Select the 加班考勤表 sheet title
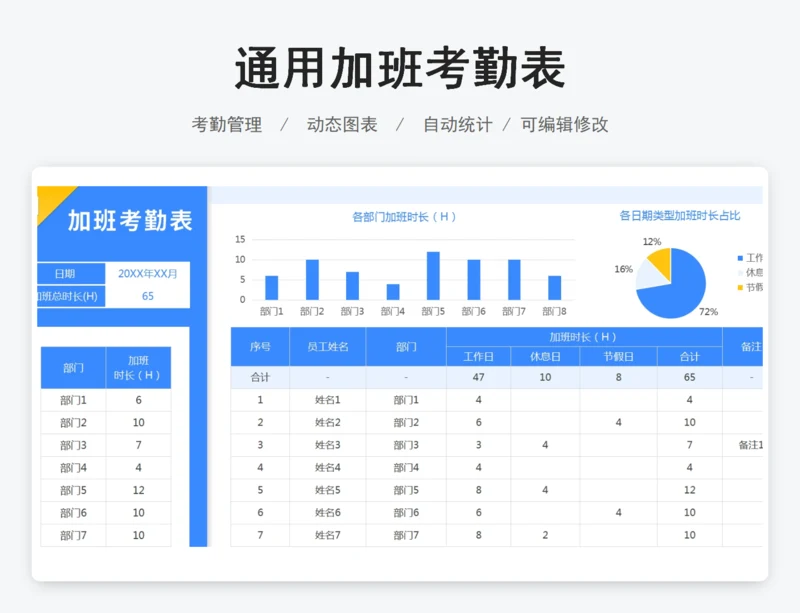800x613 pixels. (x=130, y=220)
